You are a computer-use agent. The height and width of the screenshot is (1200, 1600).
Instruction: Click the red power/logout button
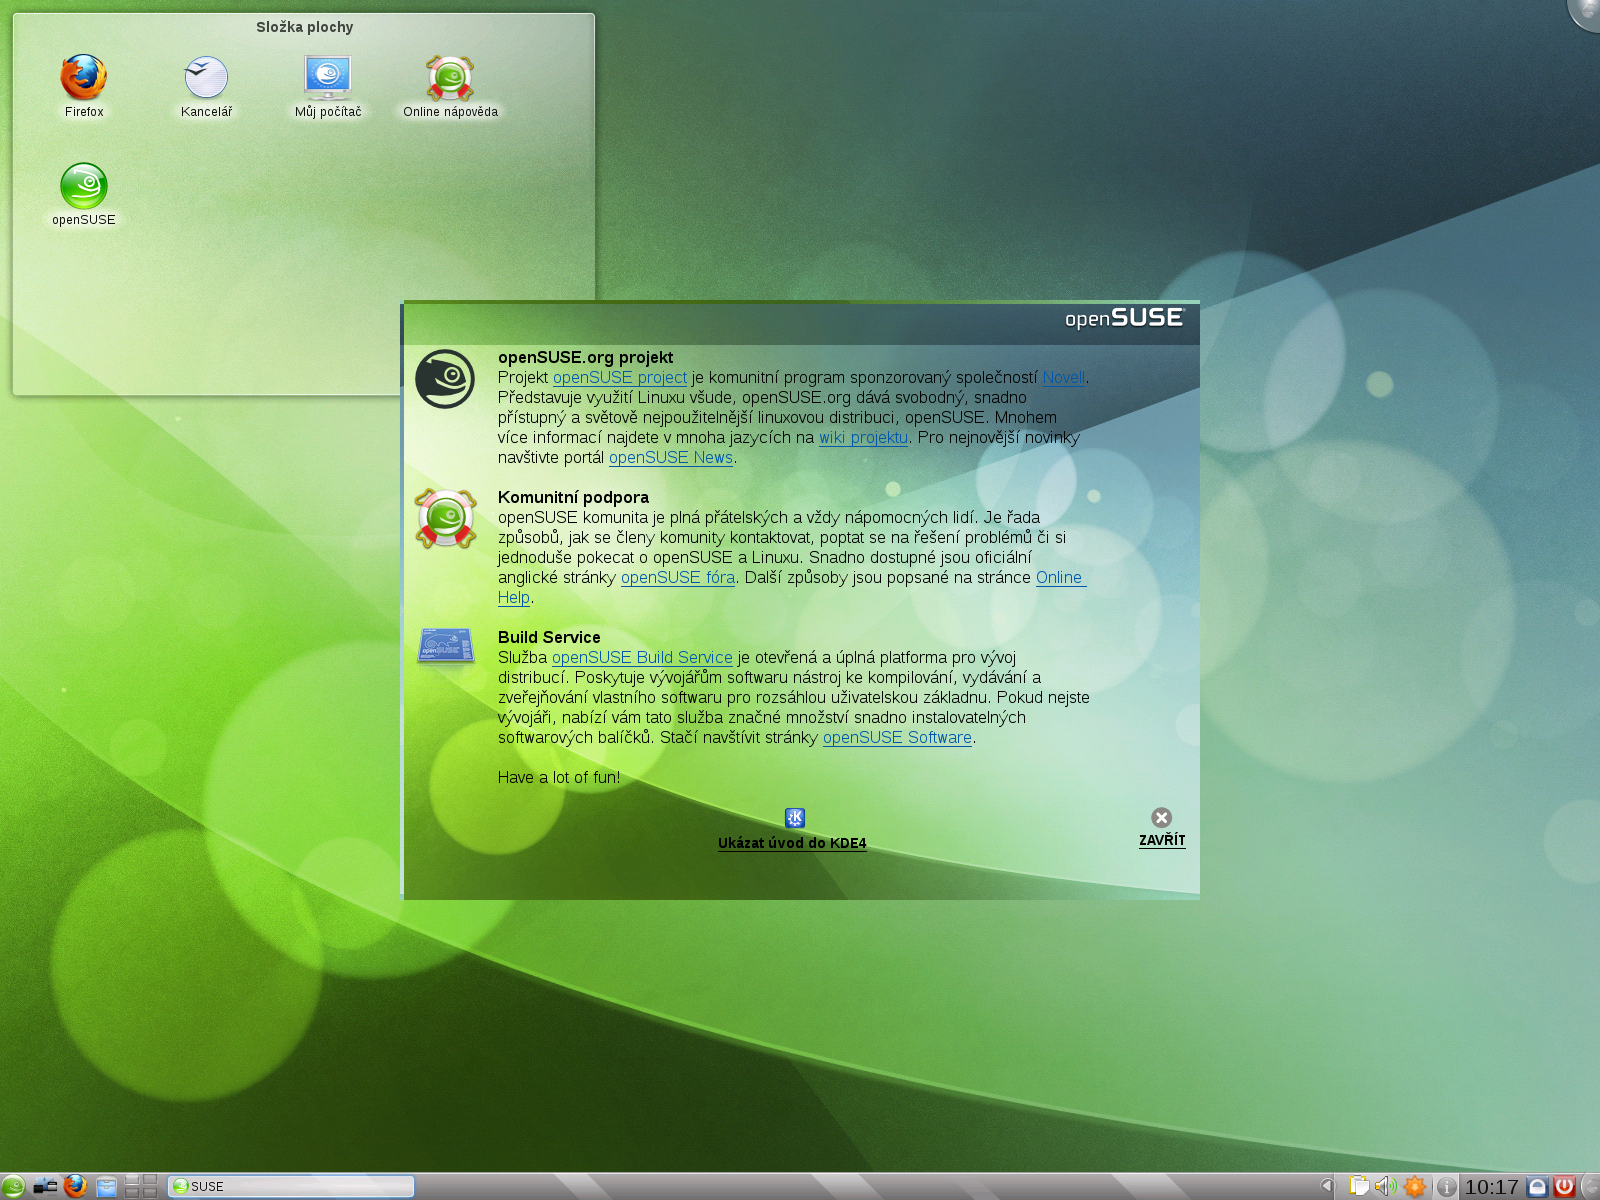1565,1187
